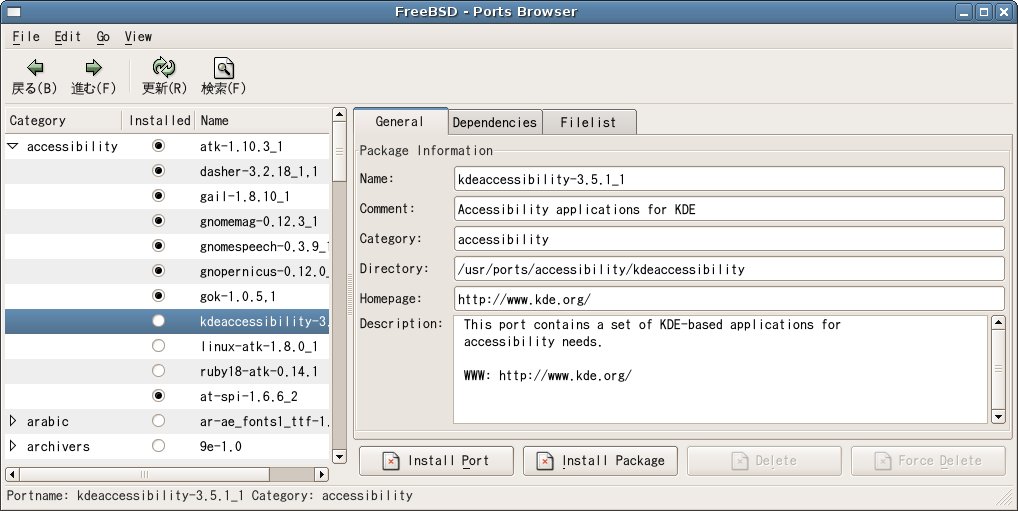Toggle installed radio for gnomemag-0.12.3_1
The height and width of the screenshot is (511, 1018).
[158, 221]
